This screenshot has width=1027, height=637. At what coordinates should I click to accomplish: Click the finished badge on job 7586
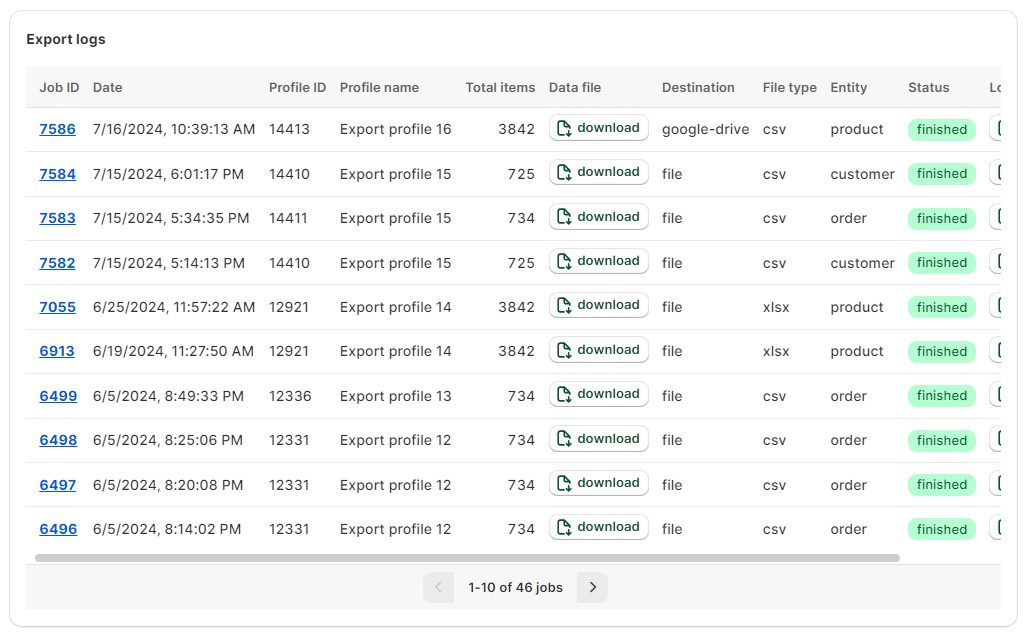[x=940, y=130]
